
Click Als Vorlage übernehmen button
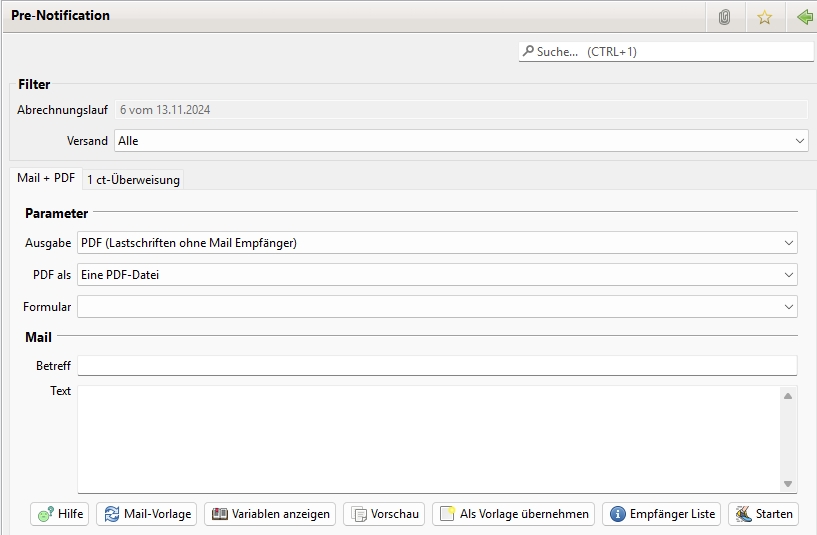[x=514, y=514]
